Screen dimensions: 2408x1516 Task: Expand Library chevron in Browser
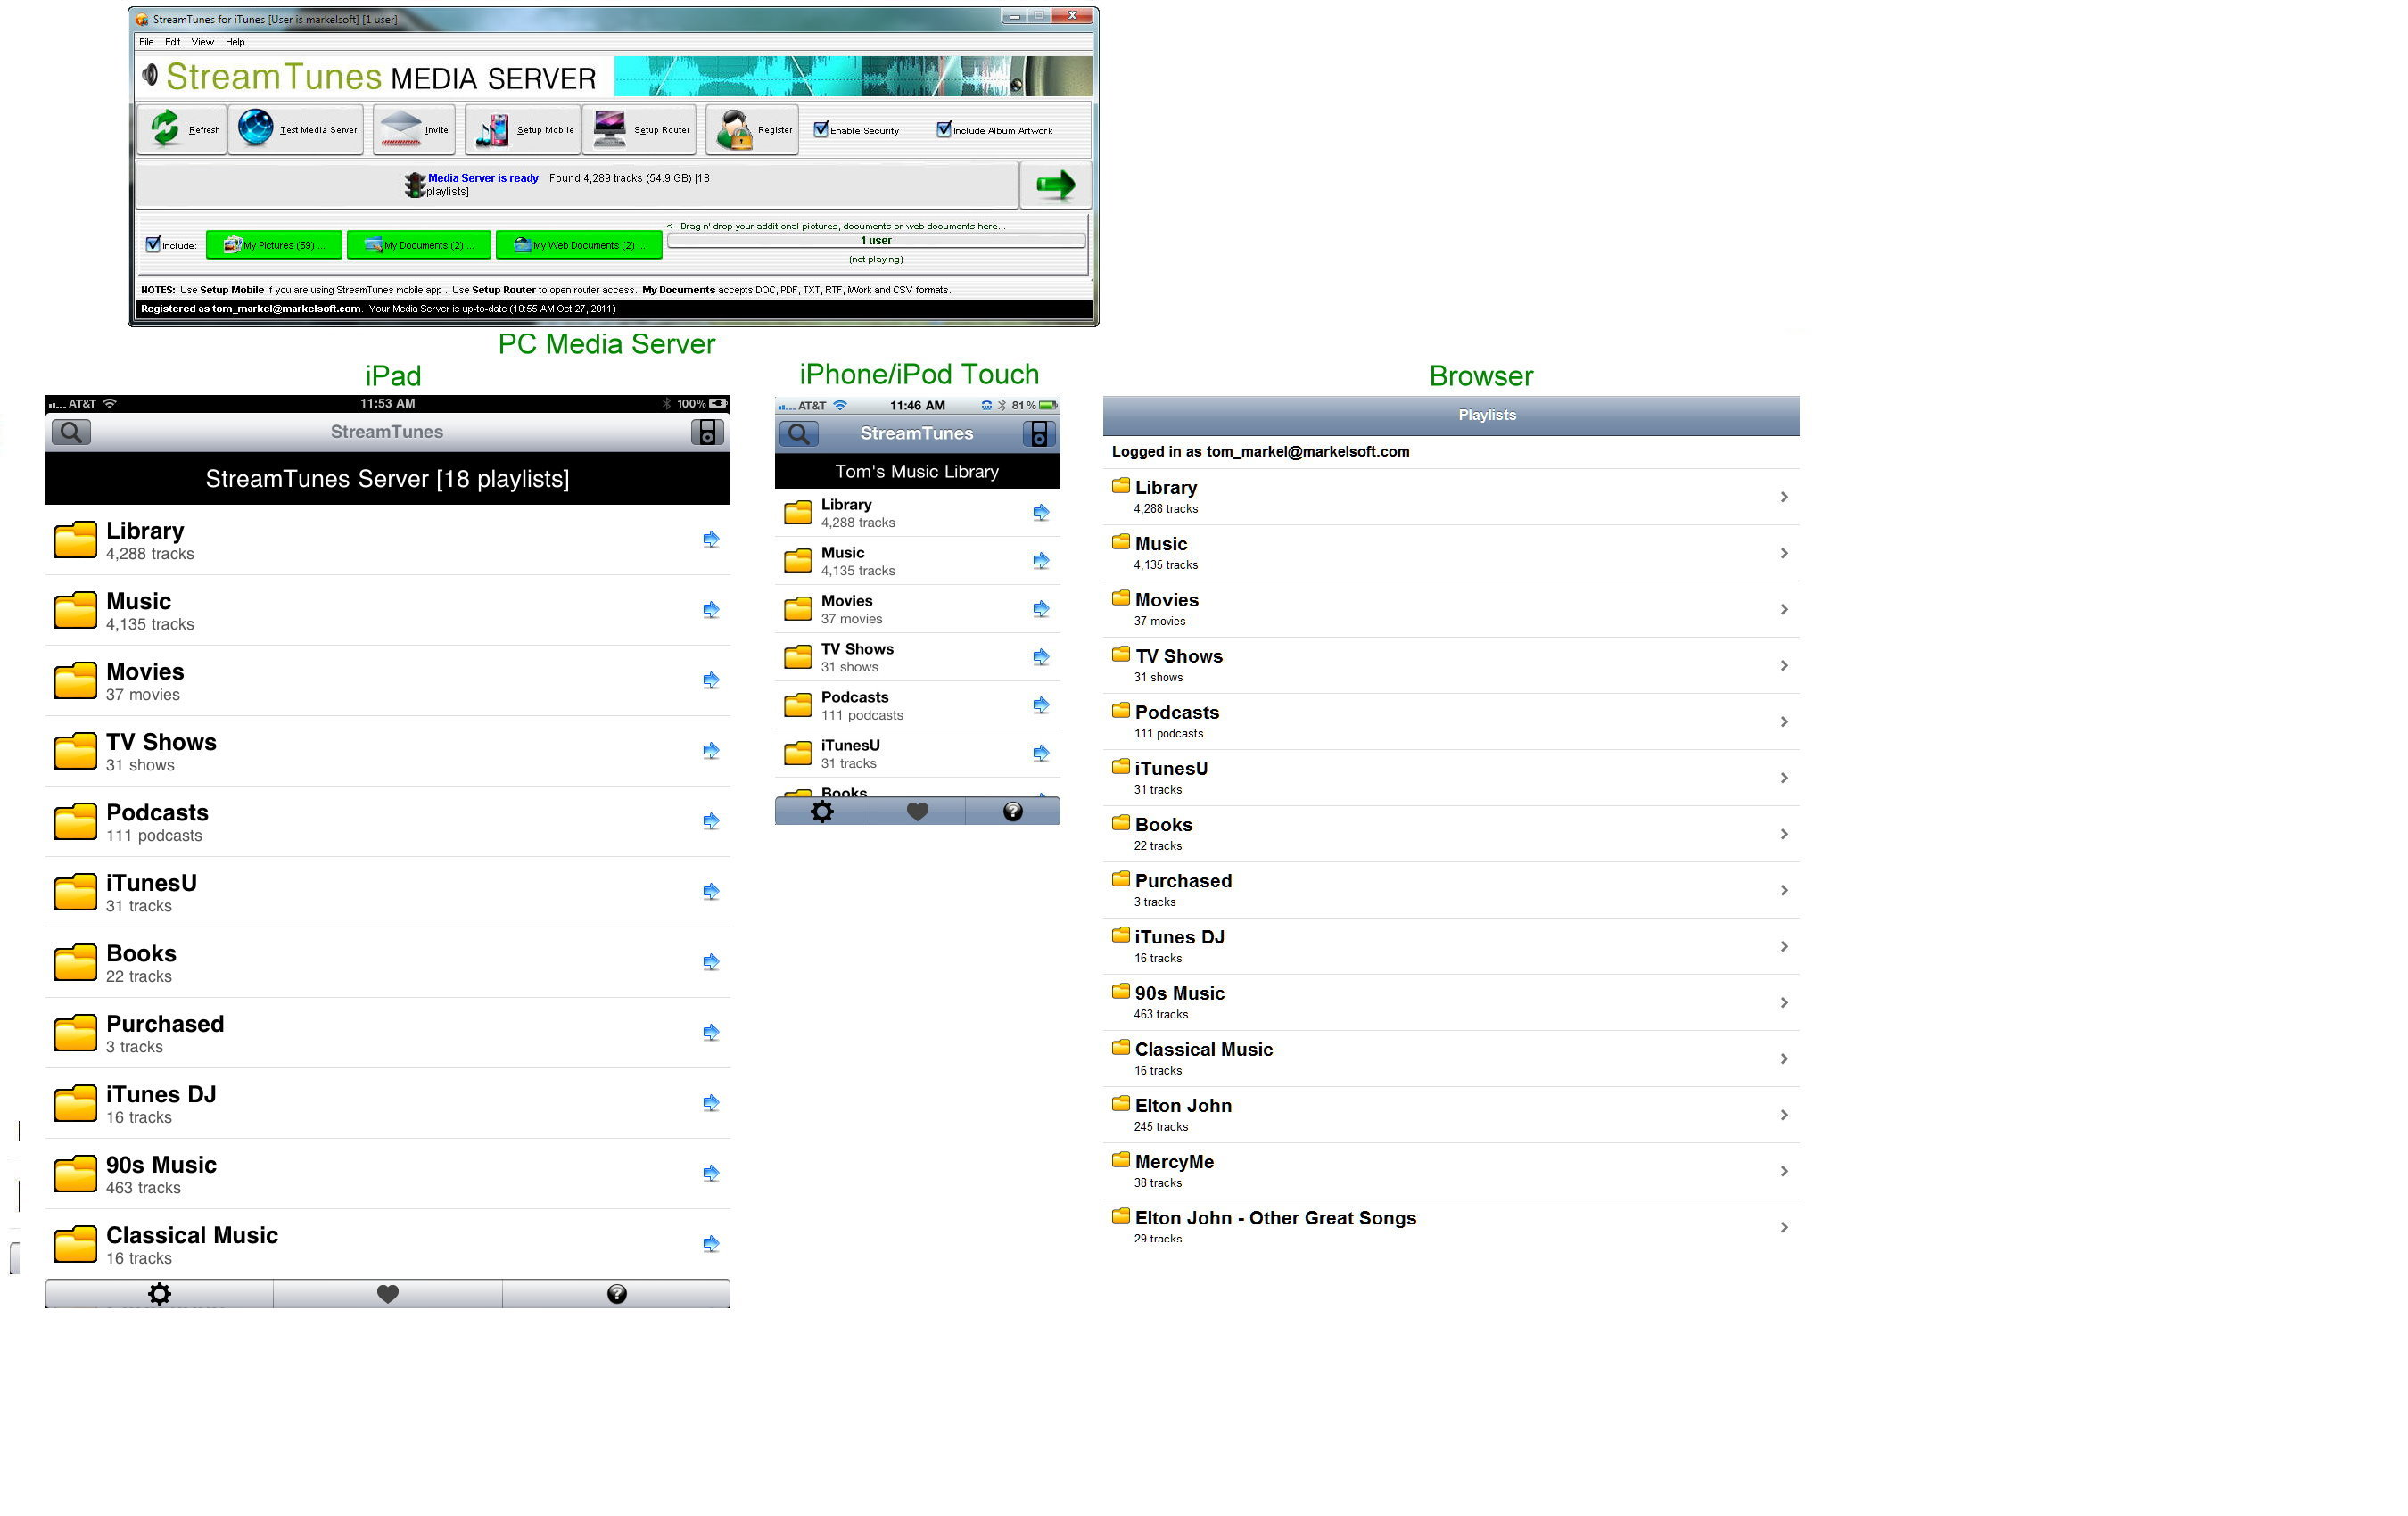[x=1783, y=497]
